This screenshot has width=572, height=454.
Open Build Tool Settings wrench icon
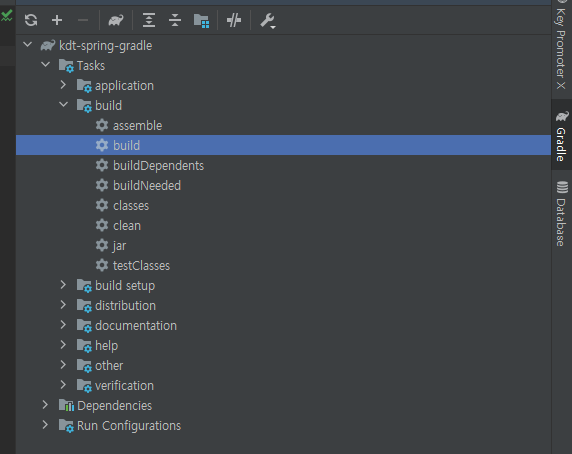(267, 21)
